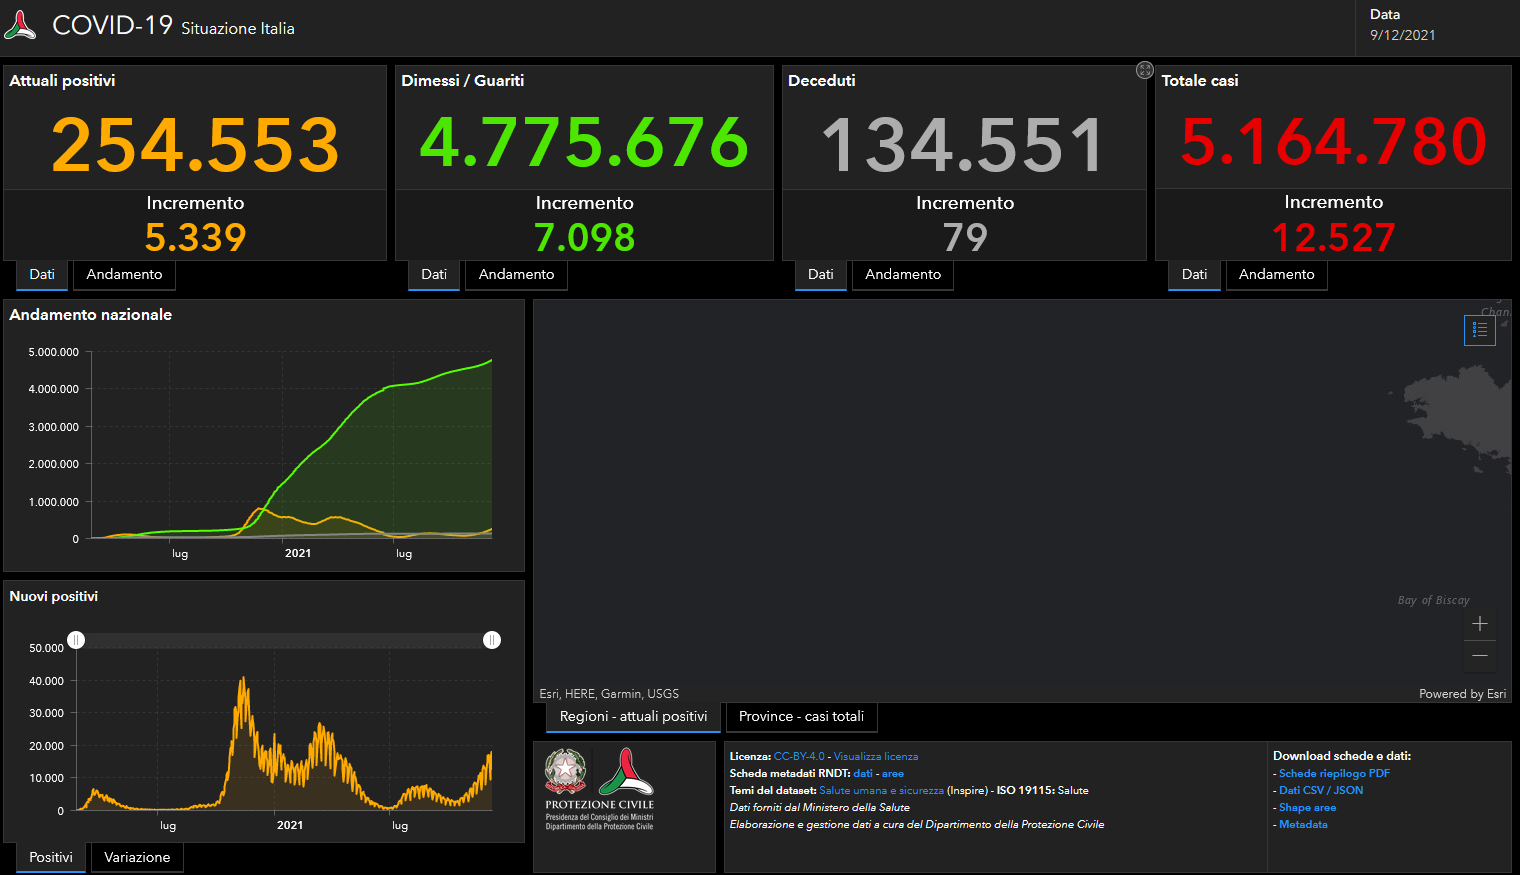Open the CC-BY-4.0 license link
Viewport: 1520px width, 875px height.
point(799,757)
